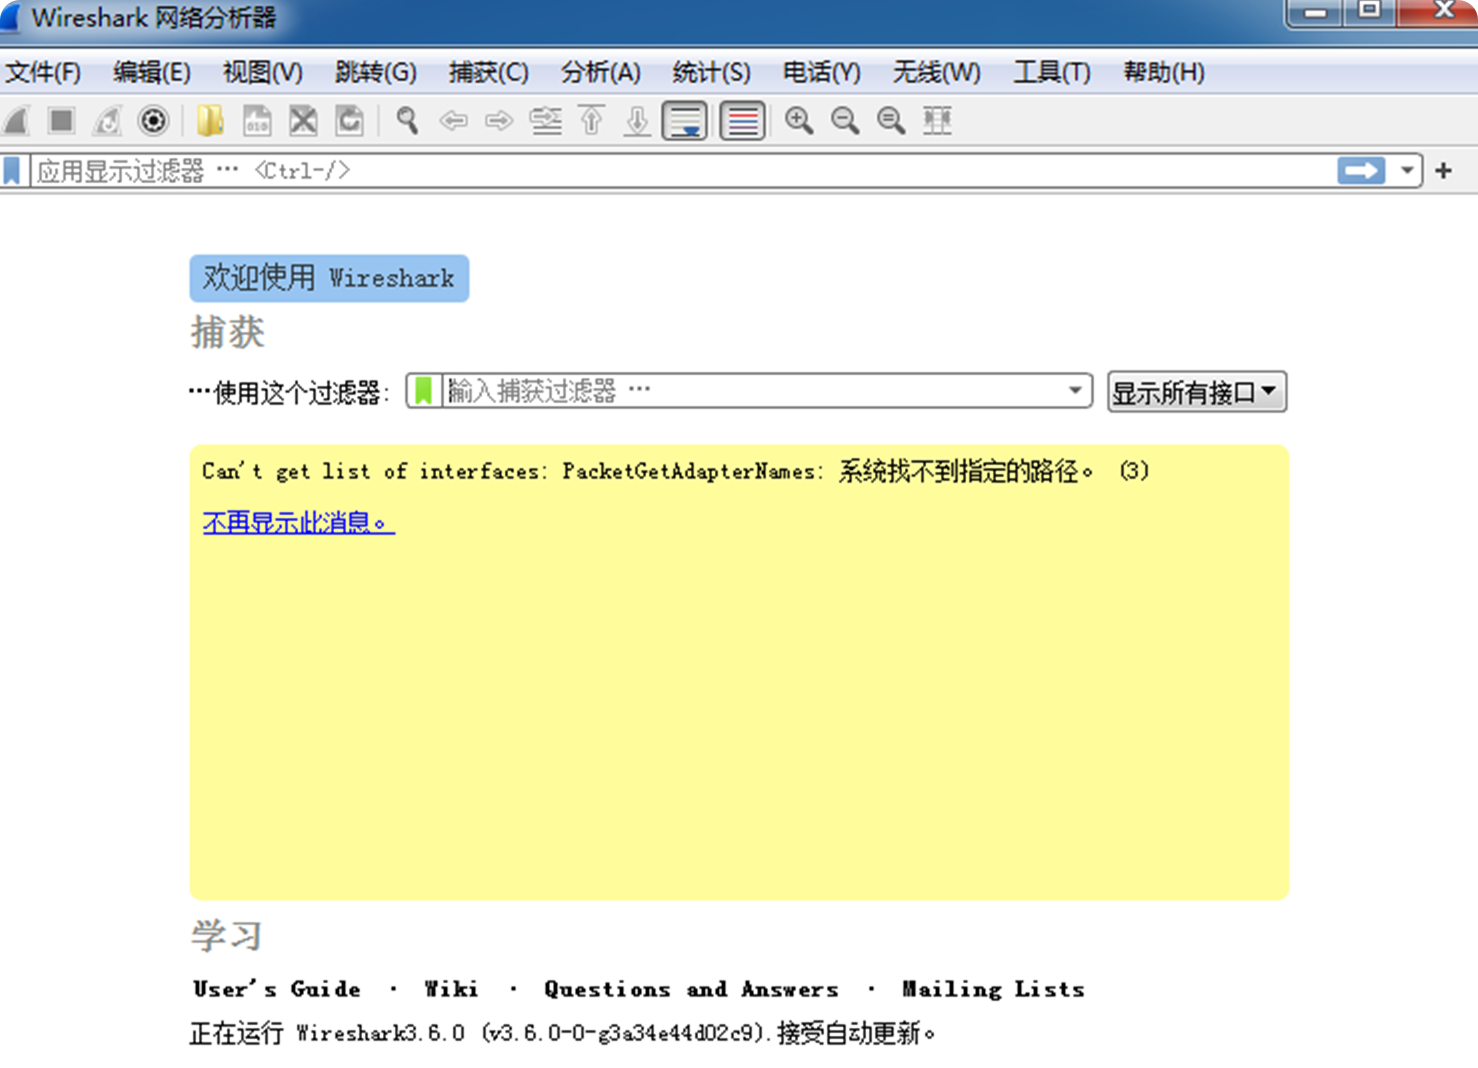Jump to the last packet
Screen dimensions: 1478x1068
637,121
